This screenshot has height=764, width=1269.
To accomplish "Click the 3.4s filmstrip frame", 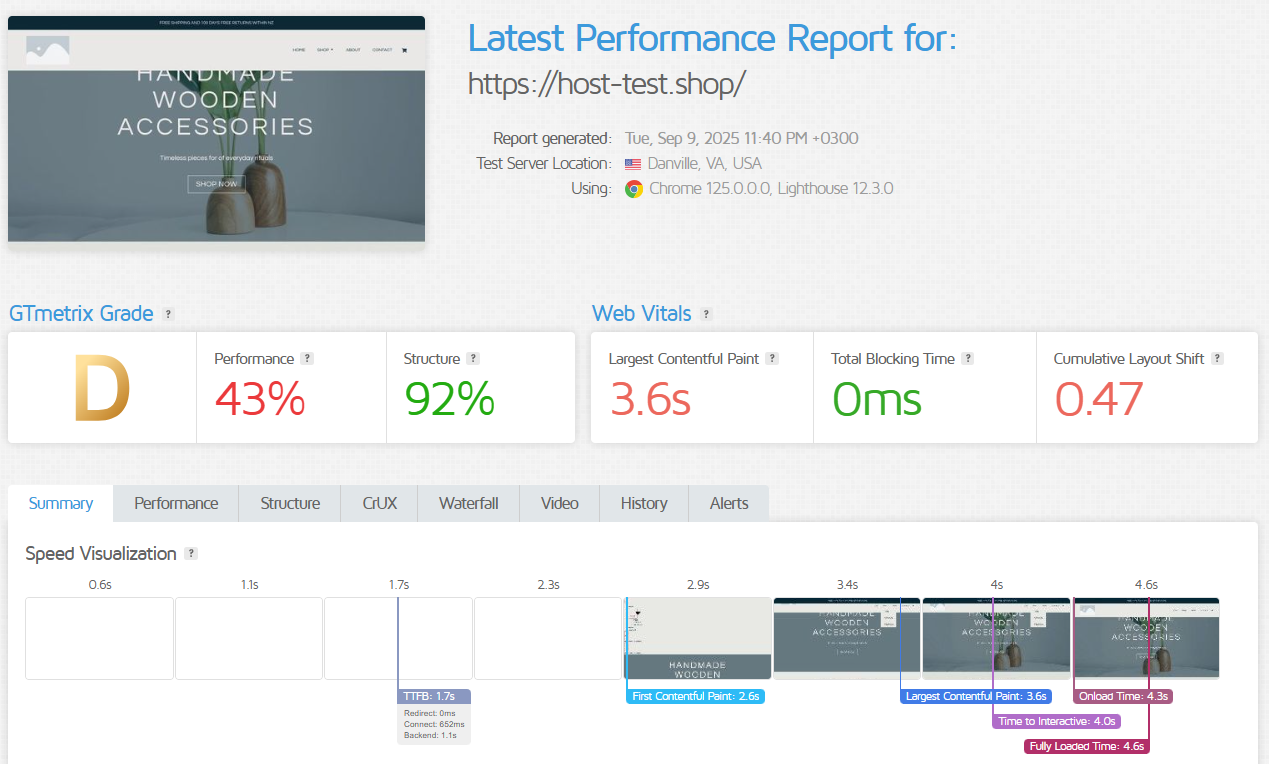I will pyautogui.click(x=847, y=639).
